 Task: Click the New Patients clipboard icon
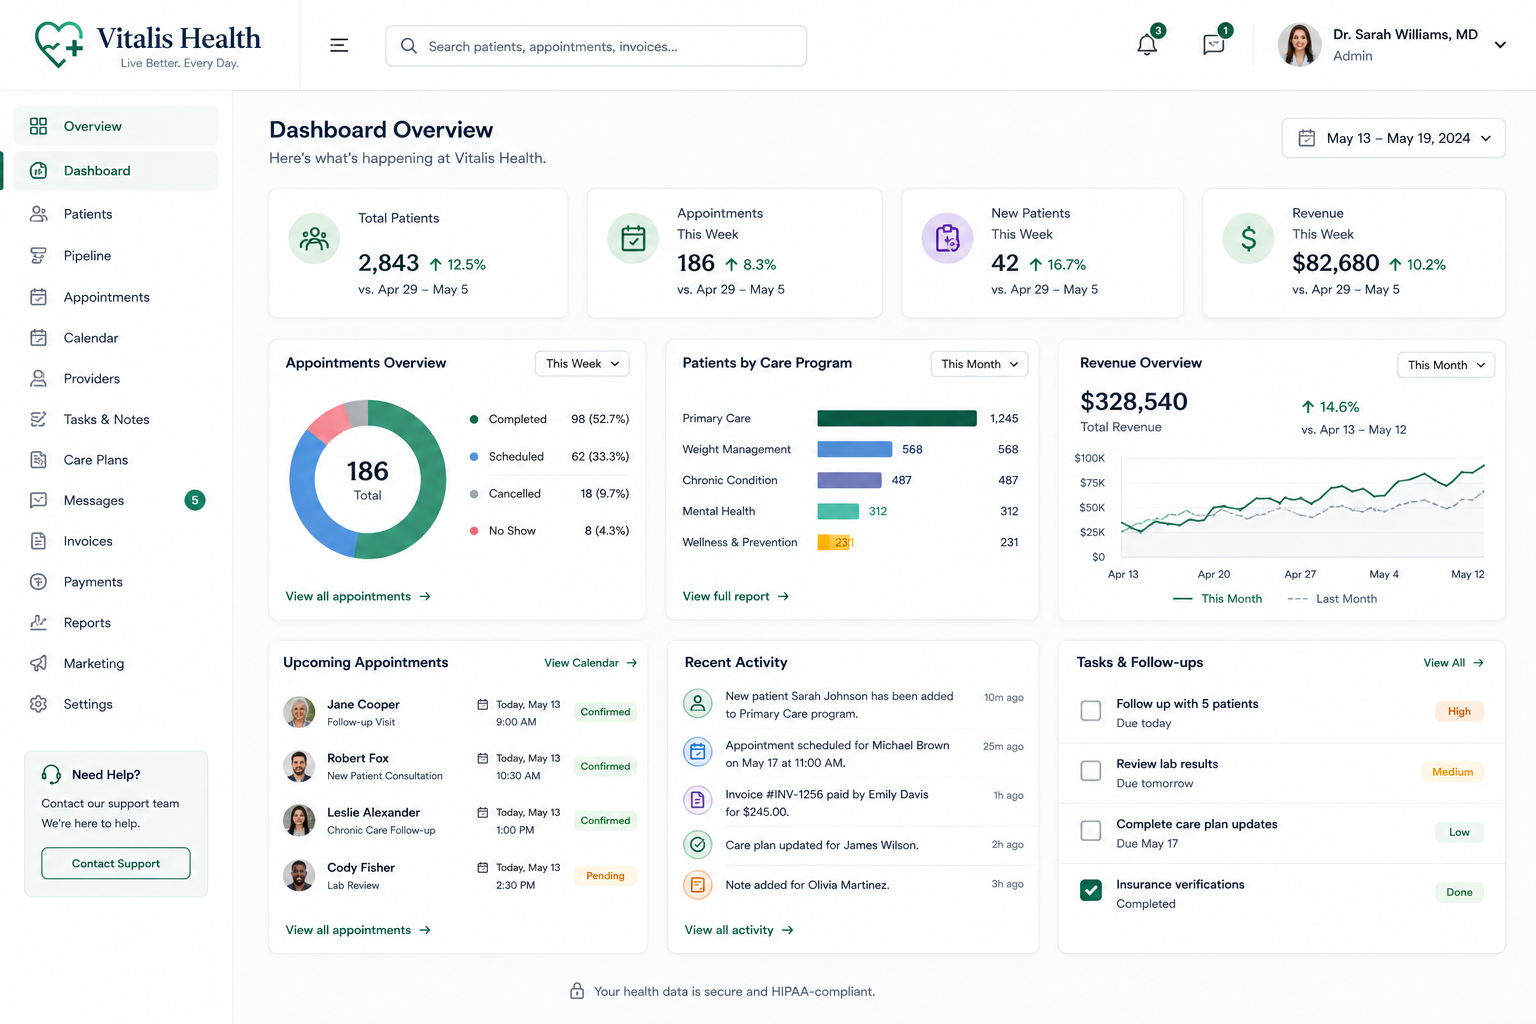point(947,238)
